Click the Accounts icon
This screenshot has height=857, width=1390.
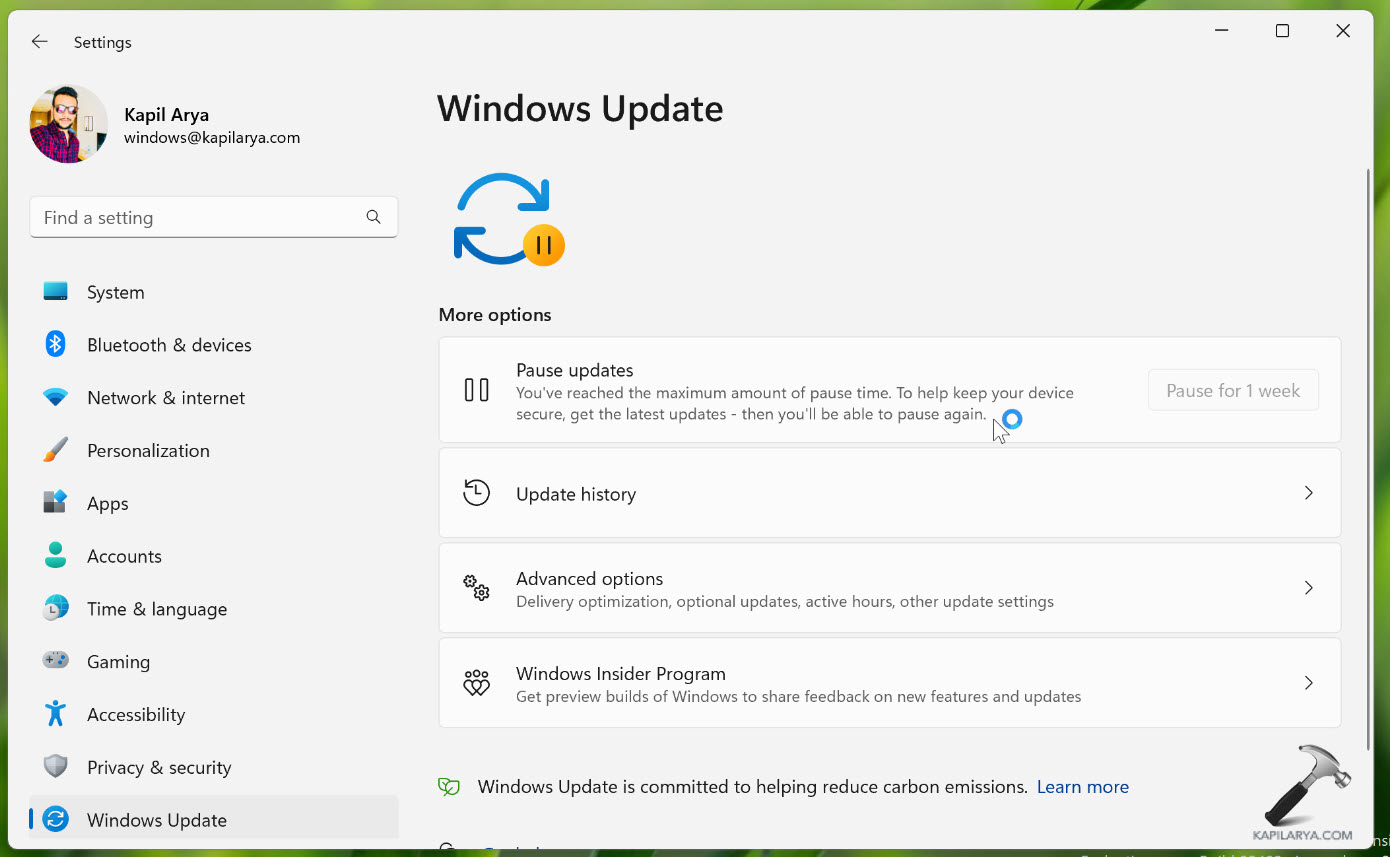(x=55, y=556)
